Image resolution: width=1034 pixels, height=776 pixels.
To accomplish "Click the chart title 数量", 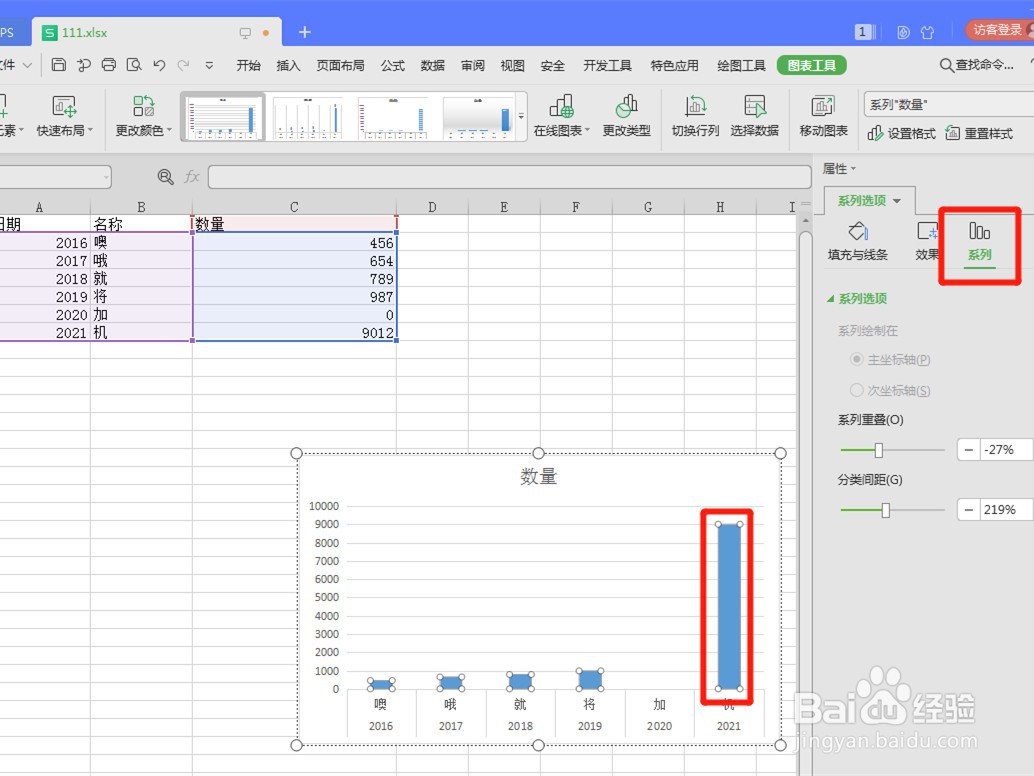I will coord(539,476).
